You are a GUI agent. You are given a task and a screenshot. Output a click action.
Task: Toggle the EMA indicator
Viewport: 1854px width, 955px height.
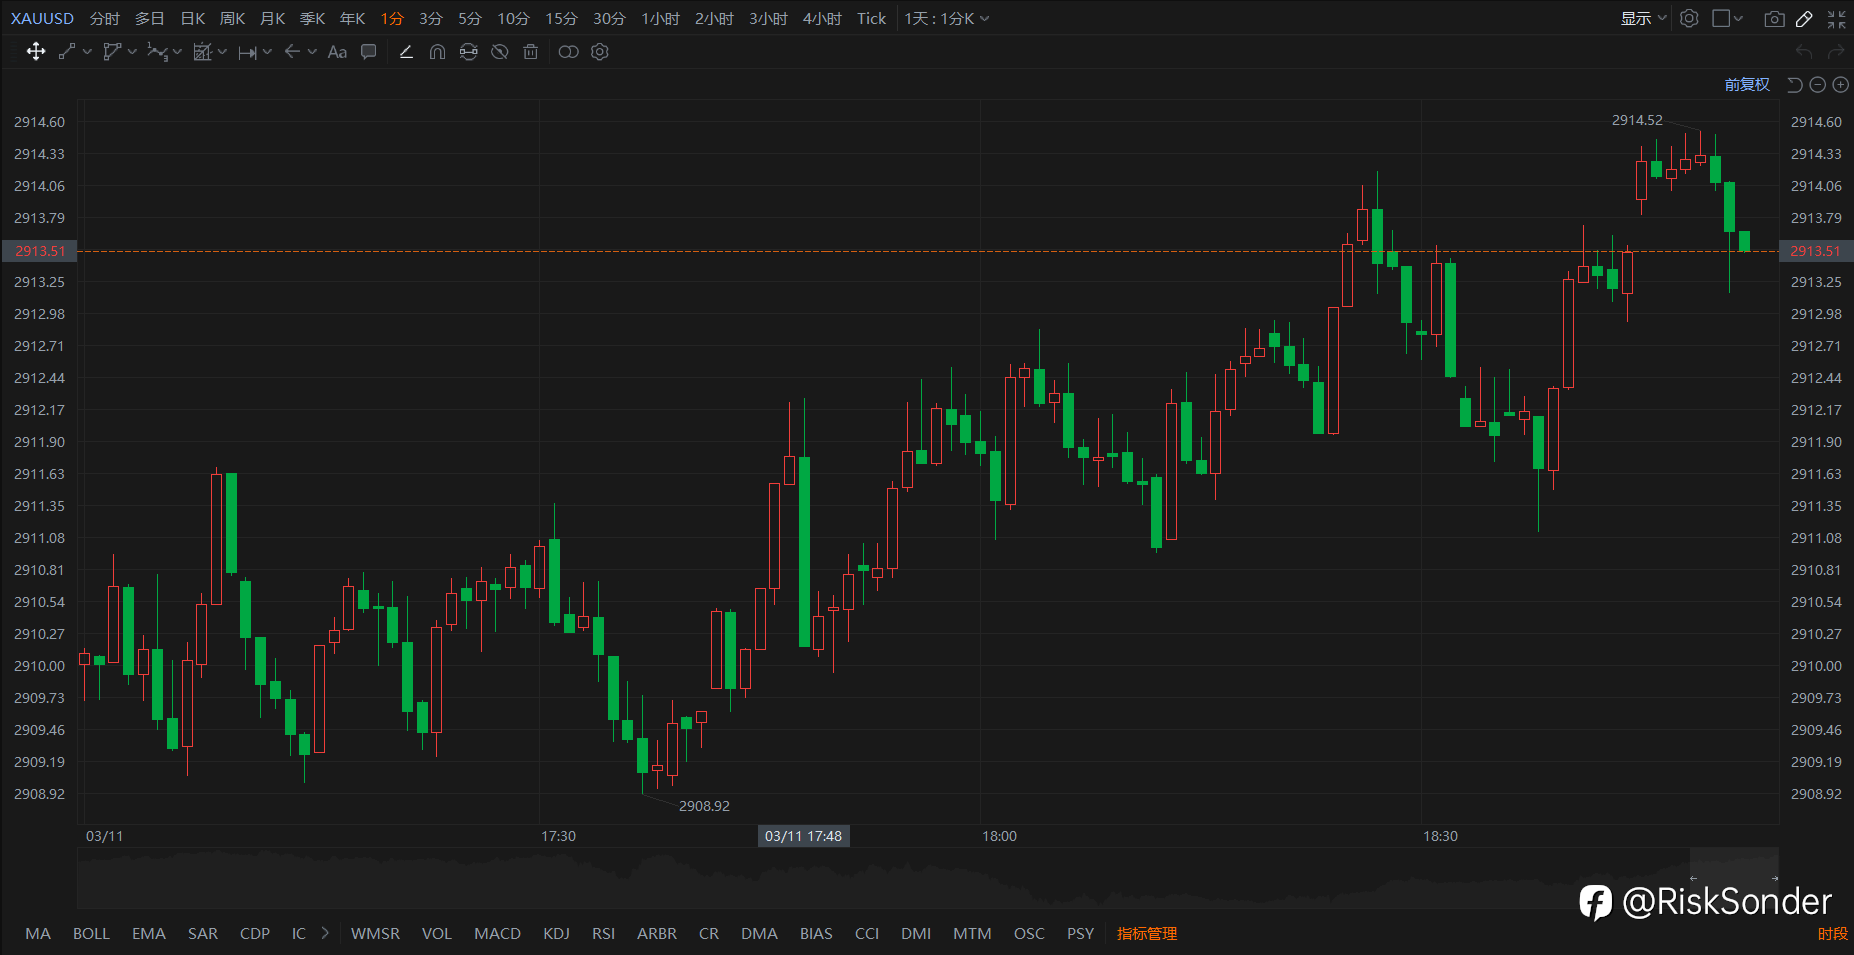[x=149, y=933]
